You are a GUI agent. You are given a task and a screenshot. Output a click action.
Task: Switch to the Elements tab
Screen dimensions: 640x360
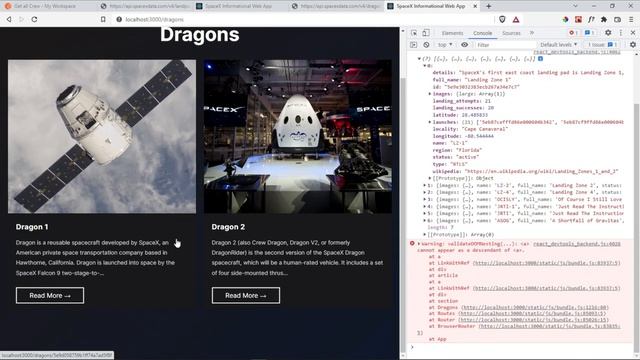(452, 33)
